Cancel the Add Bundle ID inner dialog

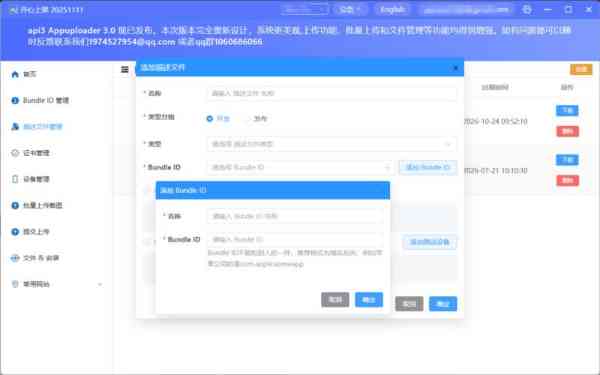(335, 300)
